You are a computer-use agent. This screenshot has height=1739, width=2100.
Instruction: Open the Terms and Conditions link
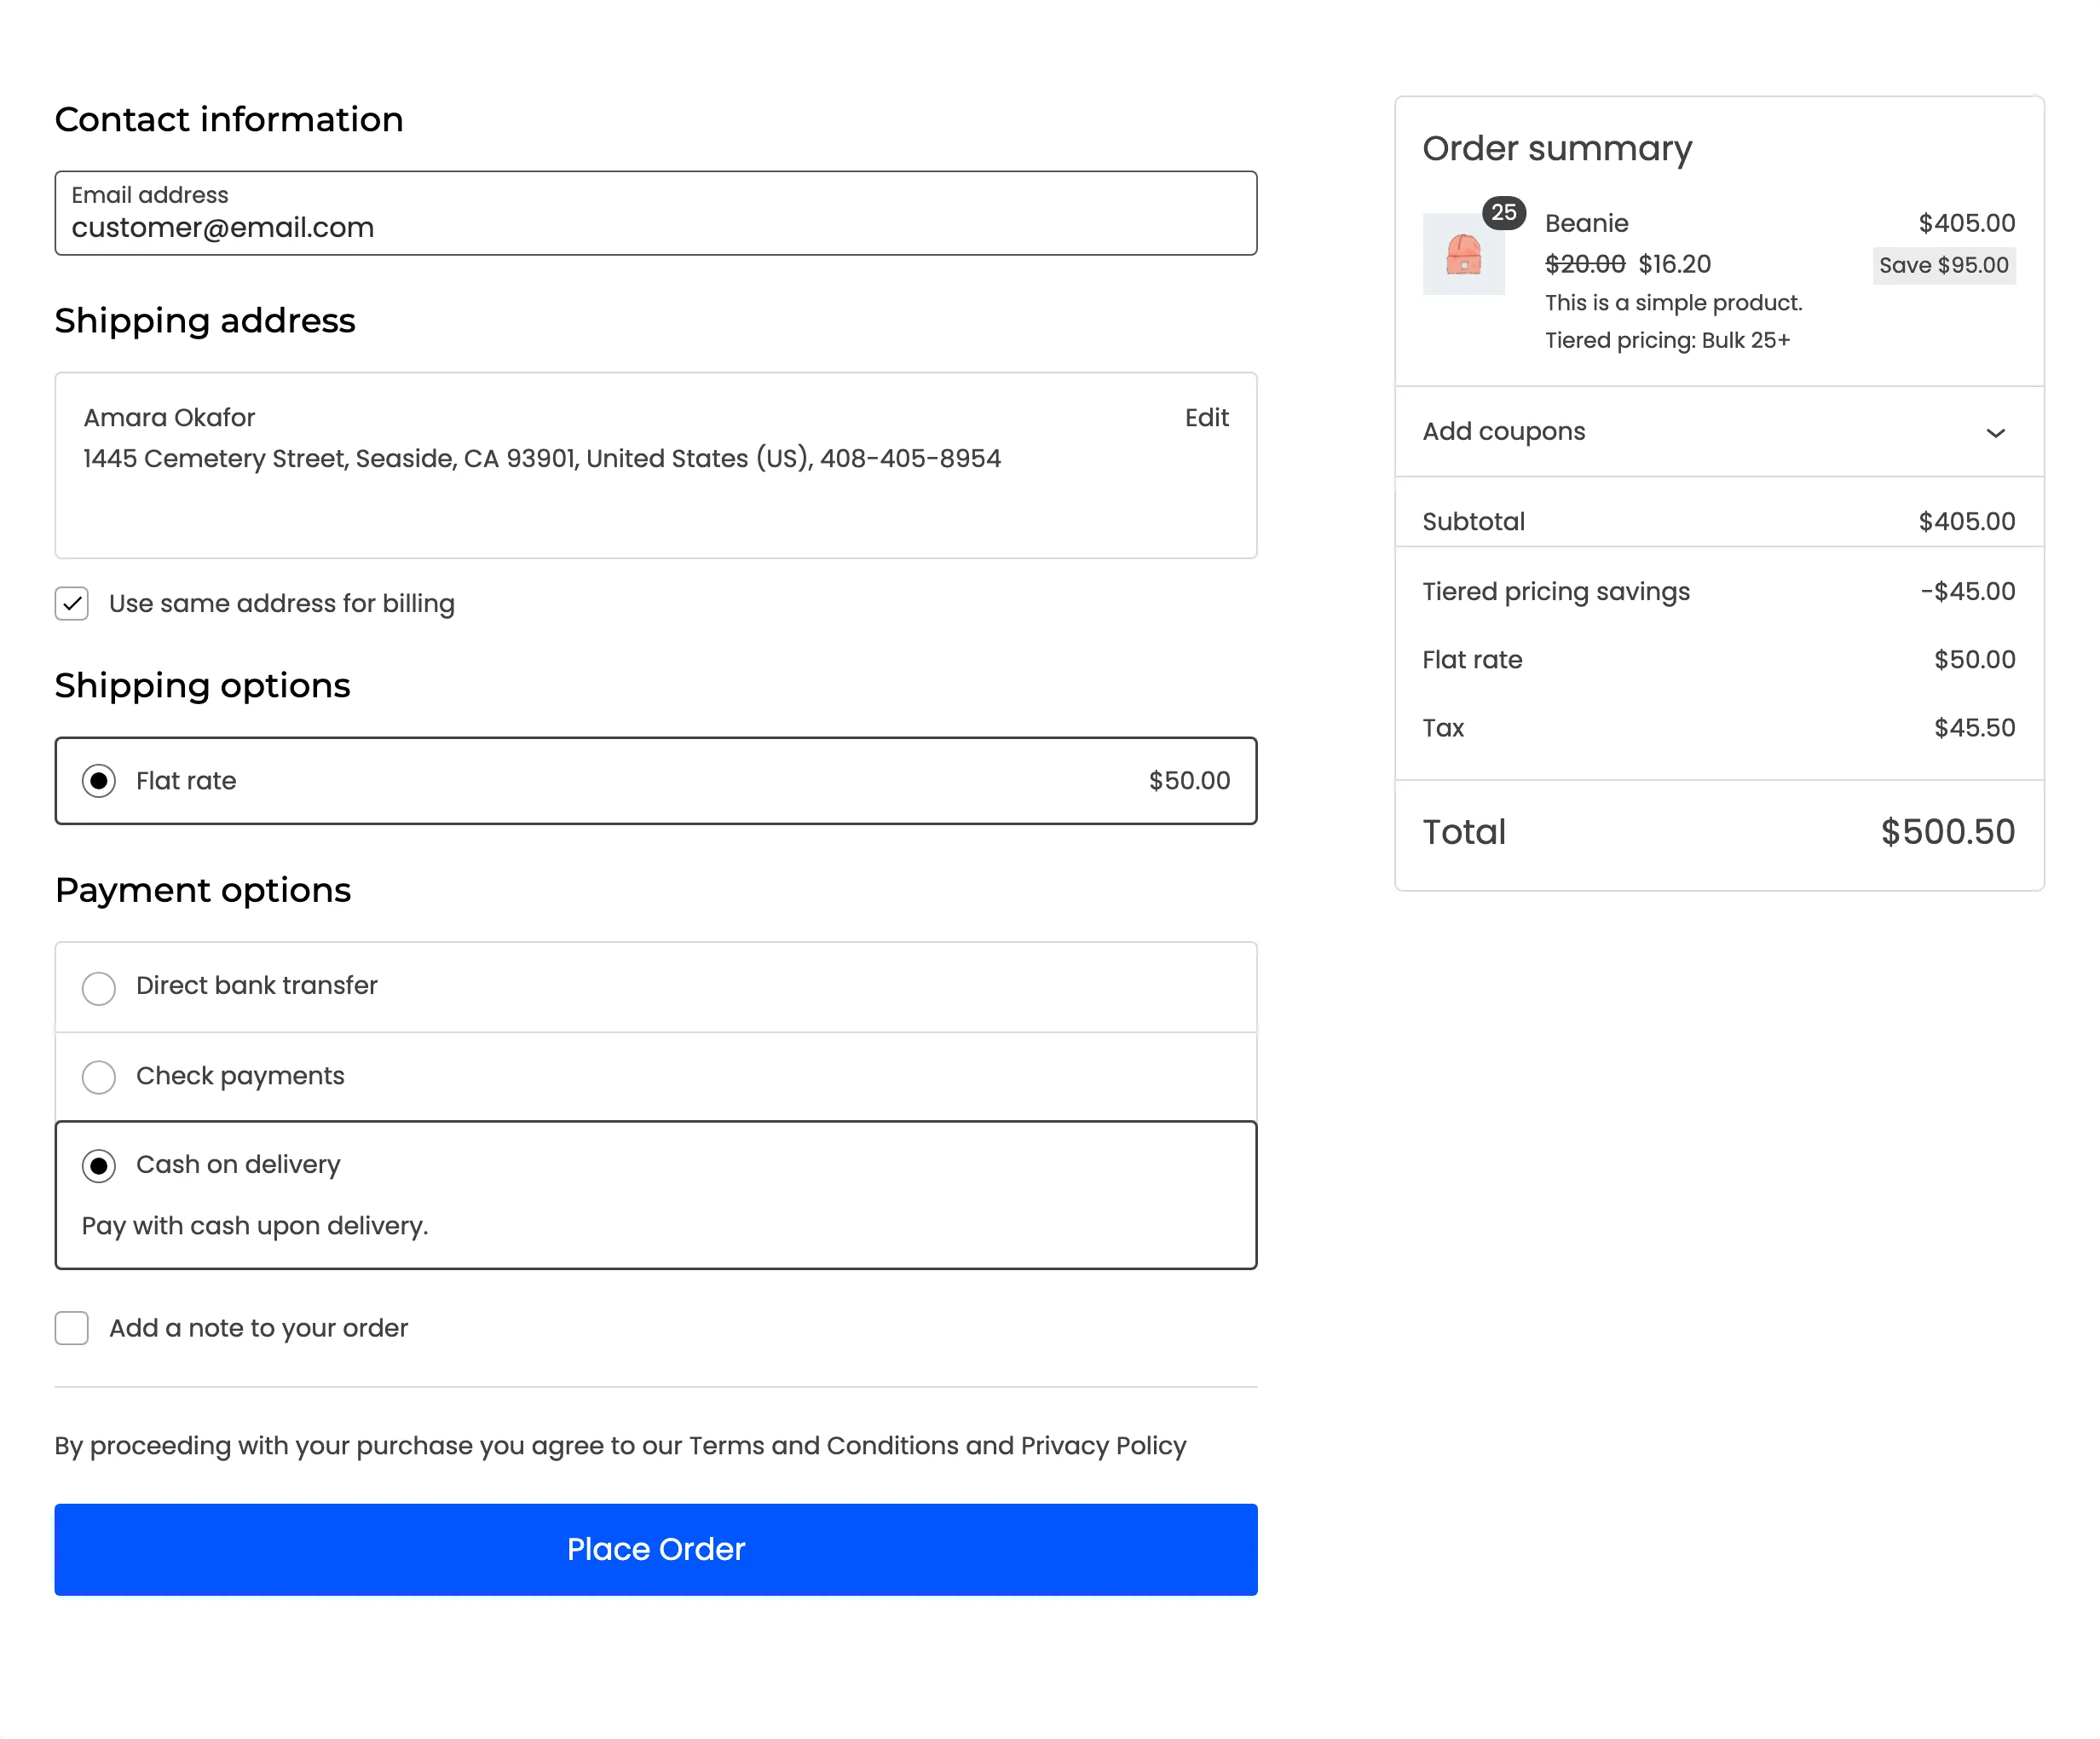coord(823,1446)
